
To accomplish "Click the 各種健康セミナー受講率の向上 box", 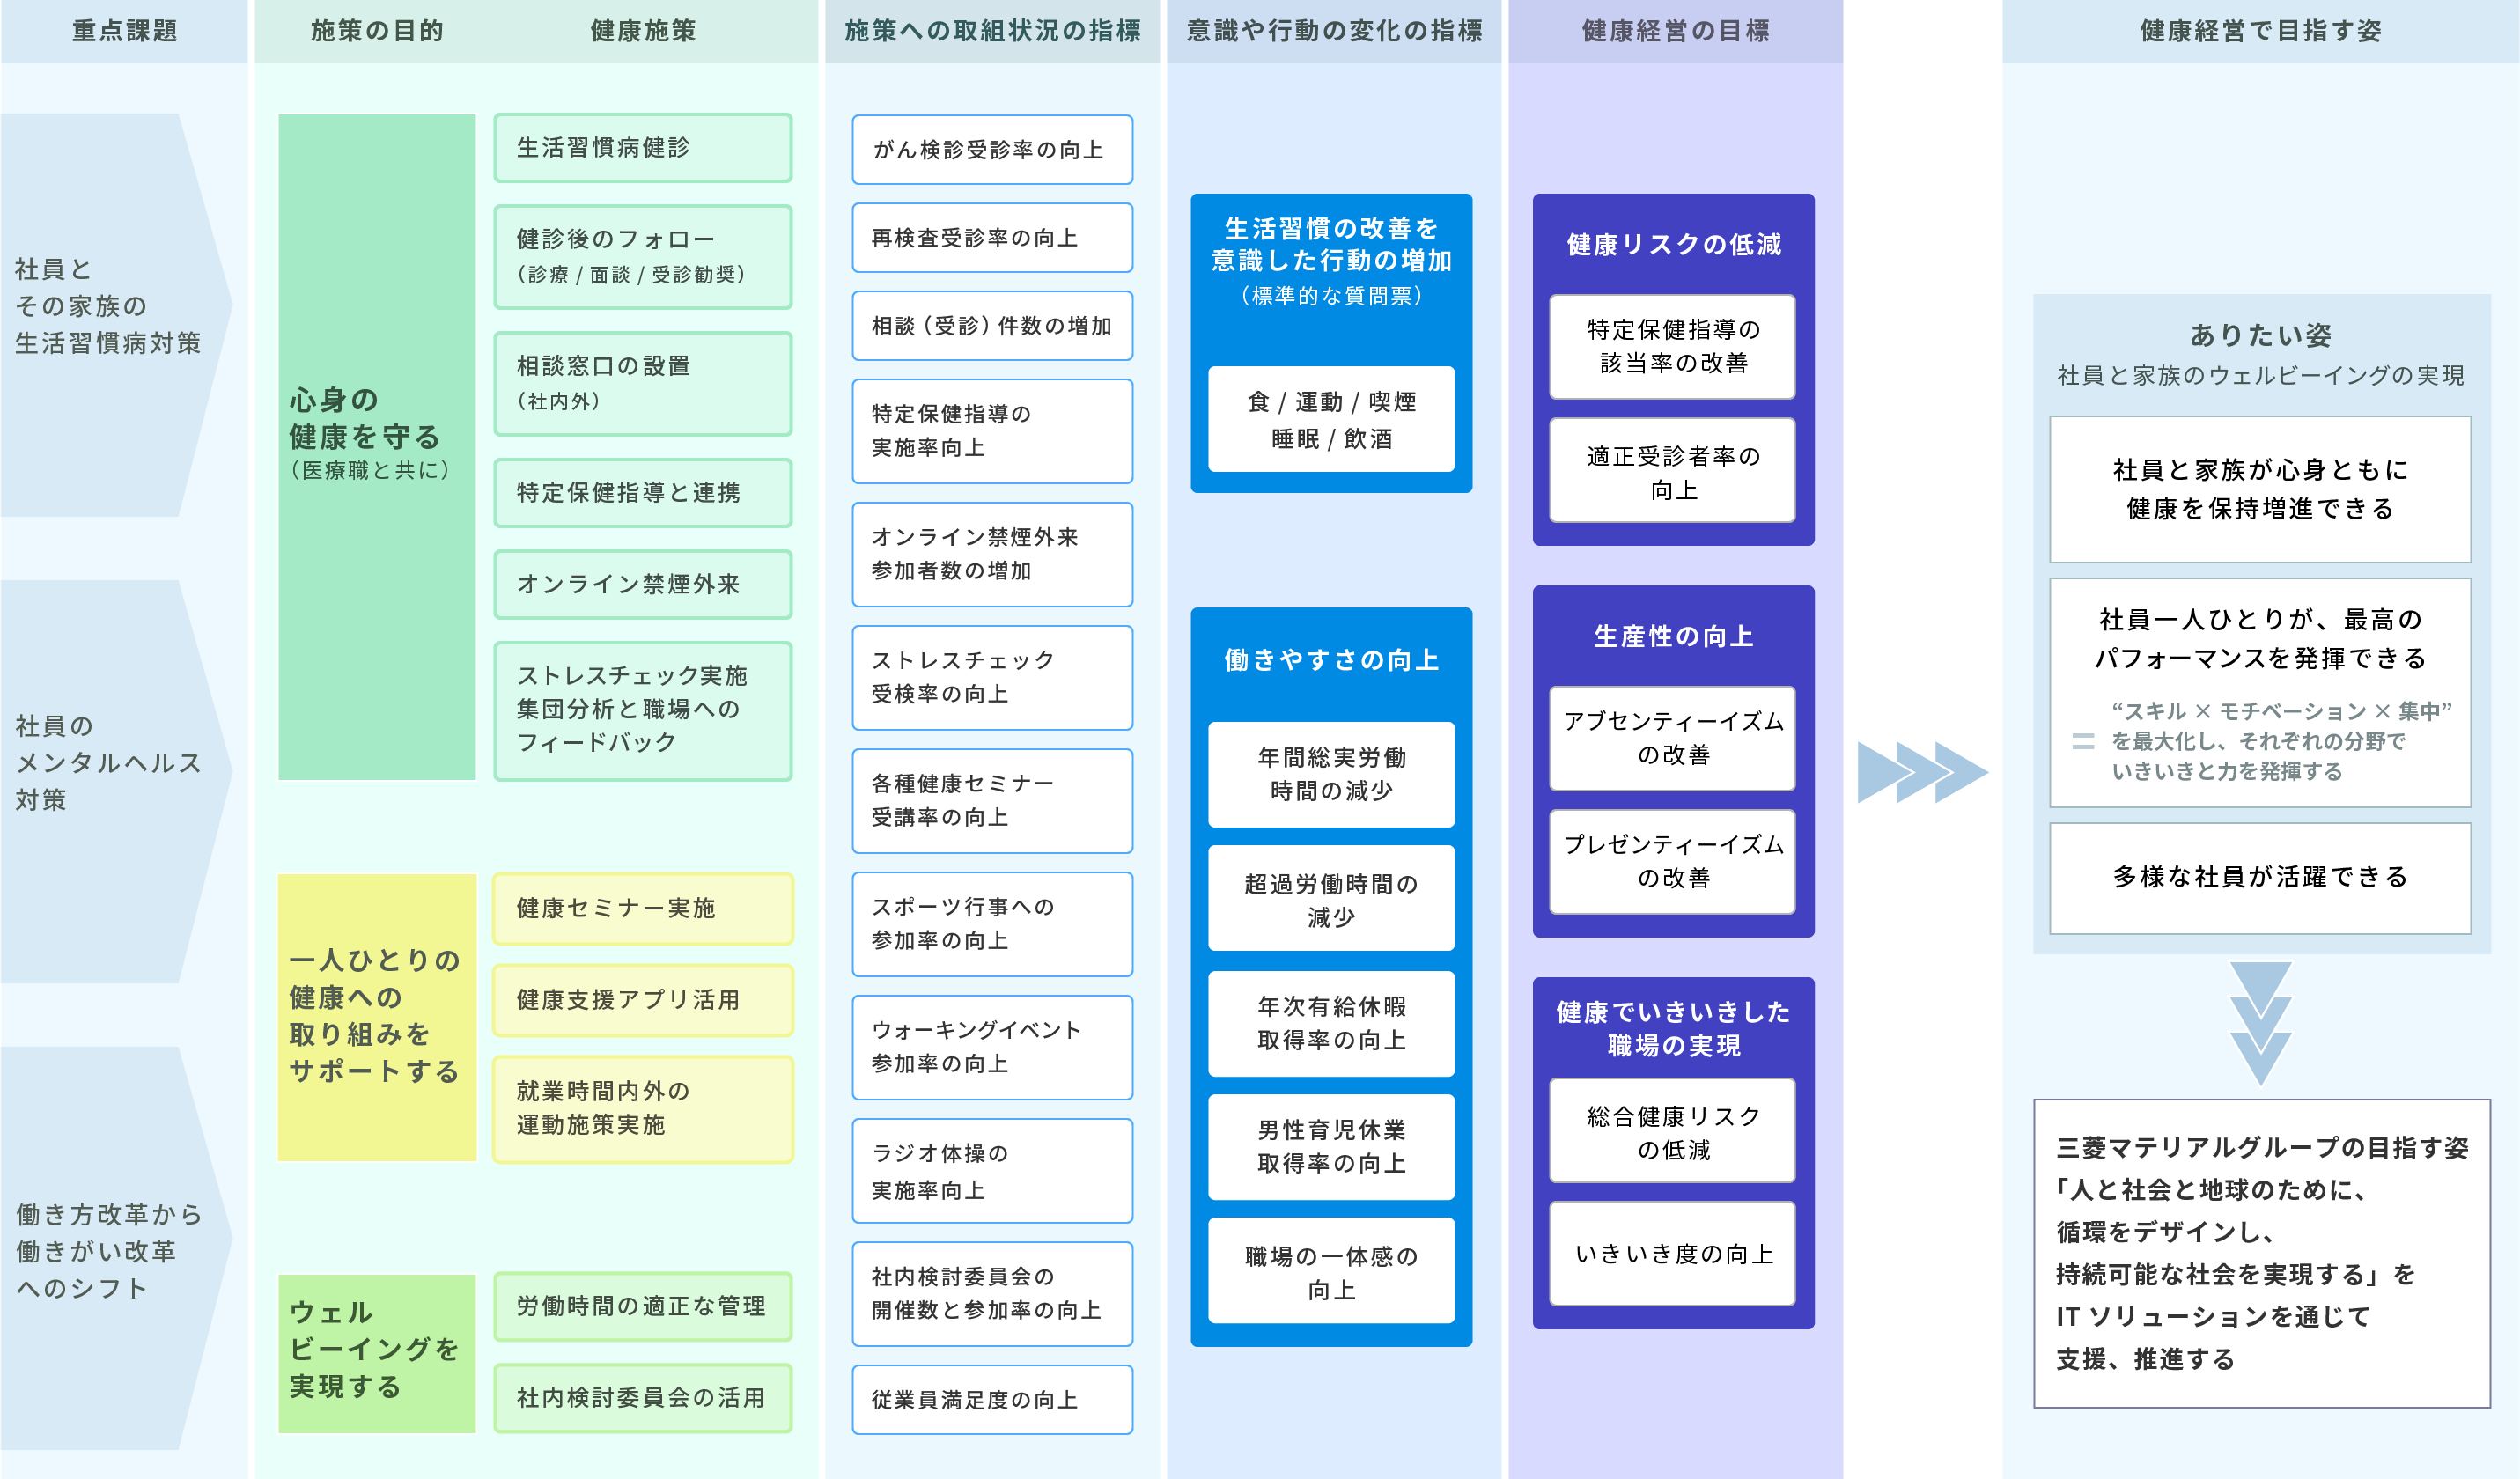I will (x=992, y=801).
